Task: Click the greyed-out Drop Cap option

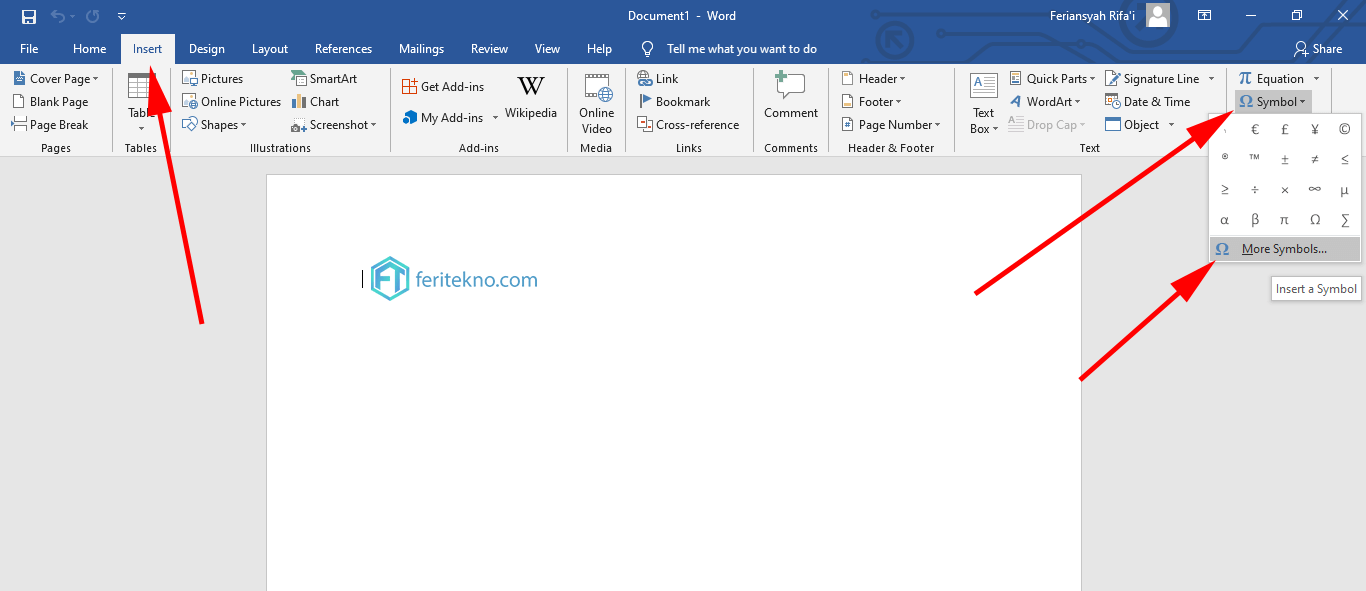Action: (x=1047, y=125)
